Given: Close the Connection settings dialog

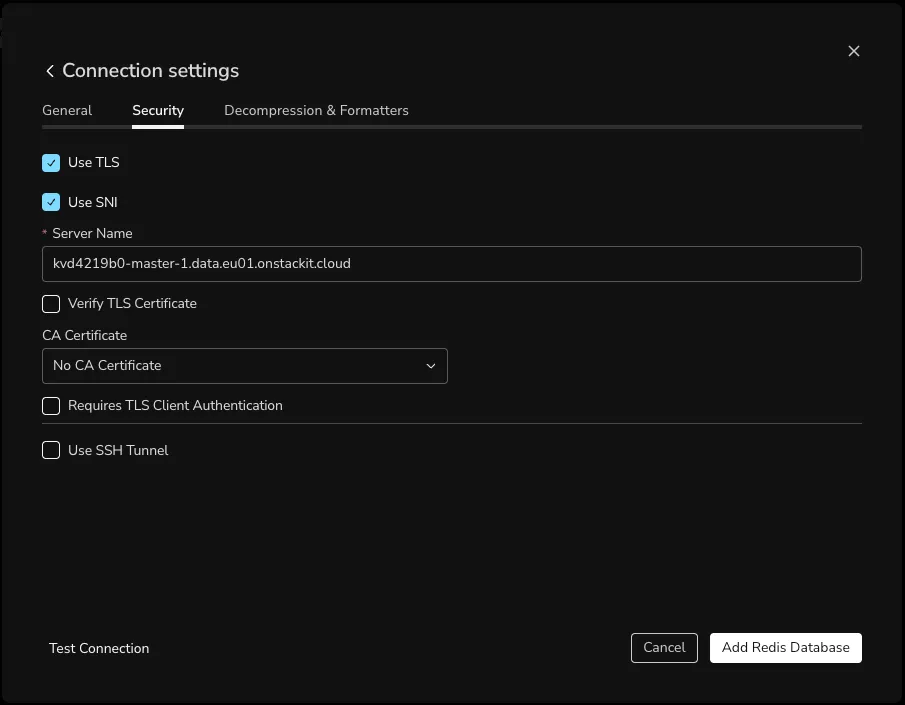Looking at the screenshot, I should pos(854,51).
